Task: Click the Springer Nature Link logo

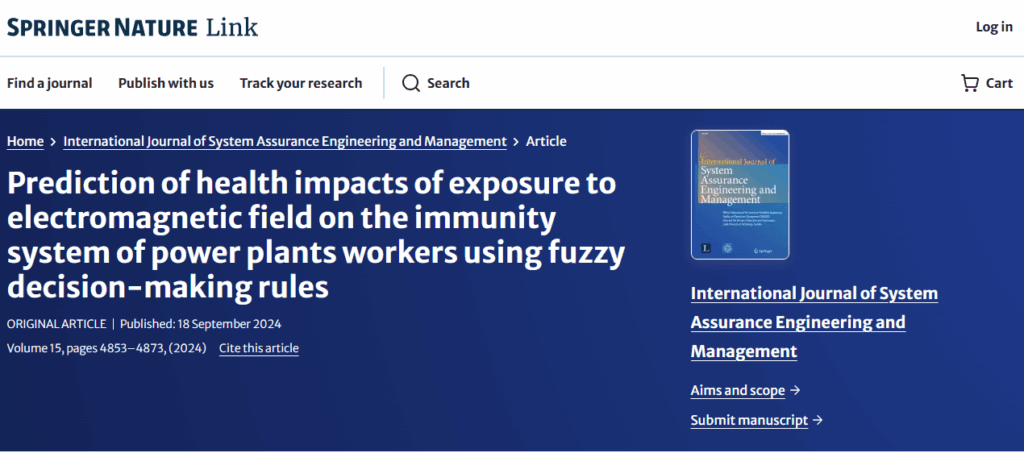Action: pos(132,27)
